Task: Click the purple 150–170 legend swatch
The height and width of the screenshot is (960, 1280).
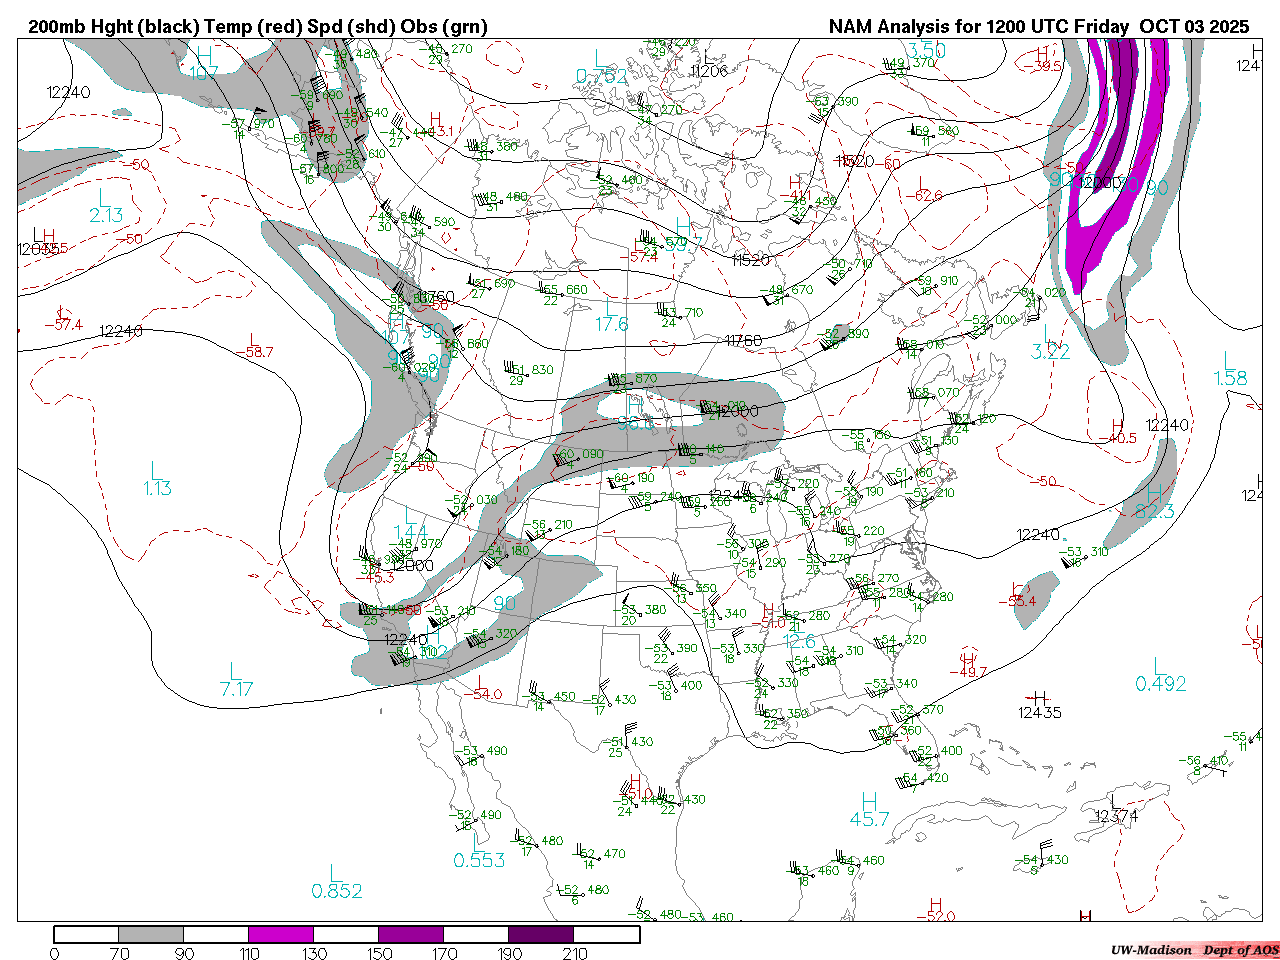Action: tap(411, 934)
